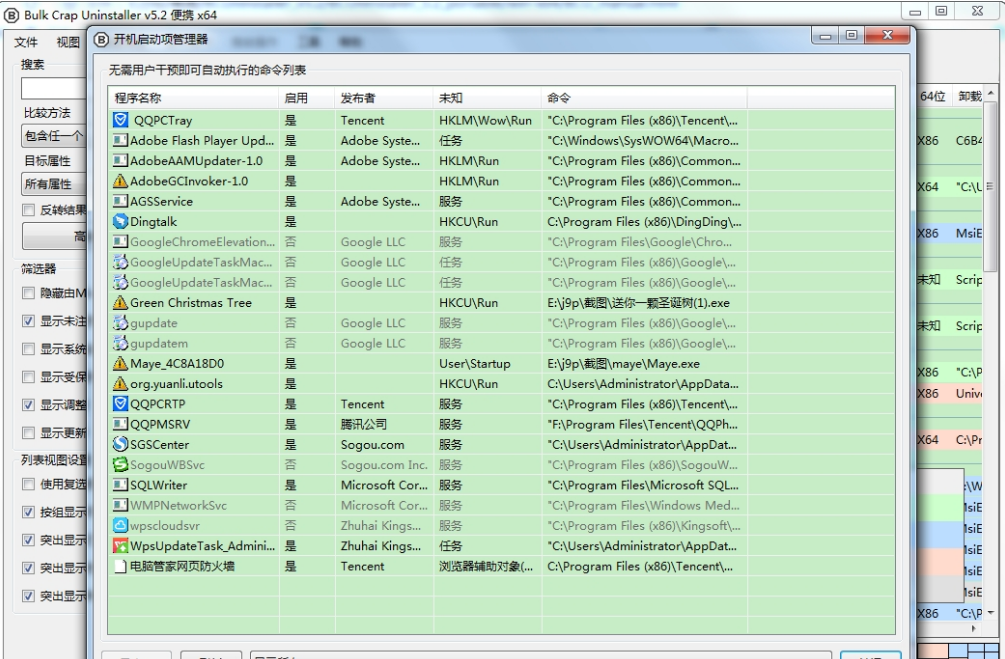This screenshot has width=1005, height=659.
Task: Toggle the 显示未注... filter checkbox
Action: pos(28,321)
